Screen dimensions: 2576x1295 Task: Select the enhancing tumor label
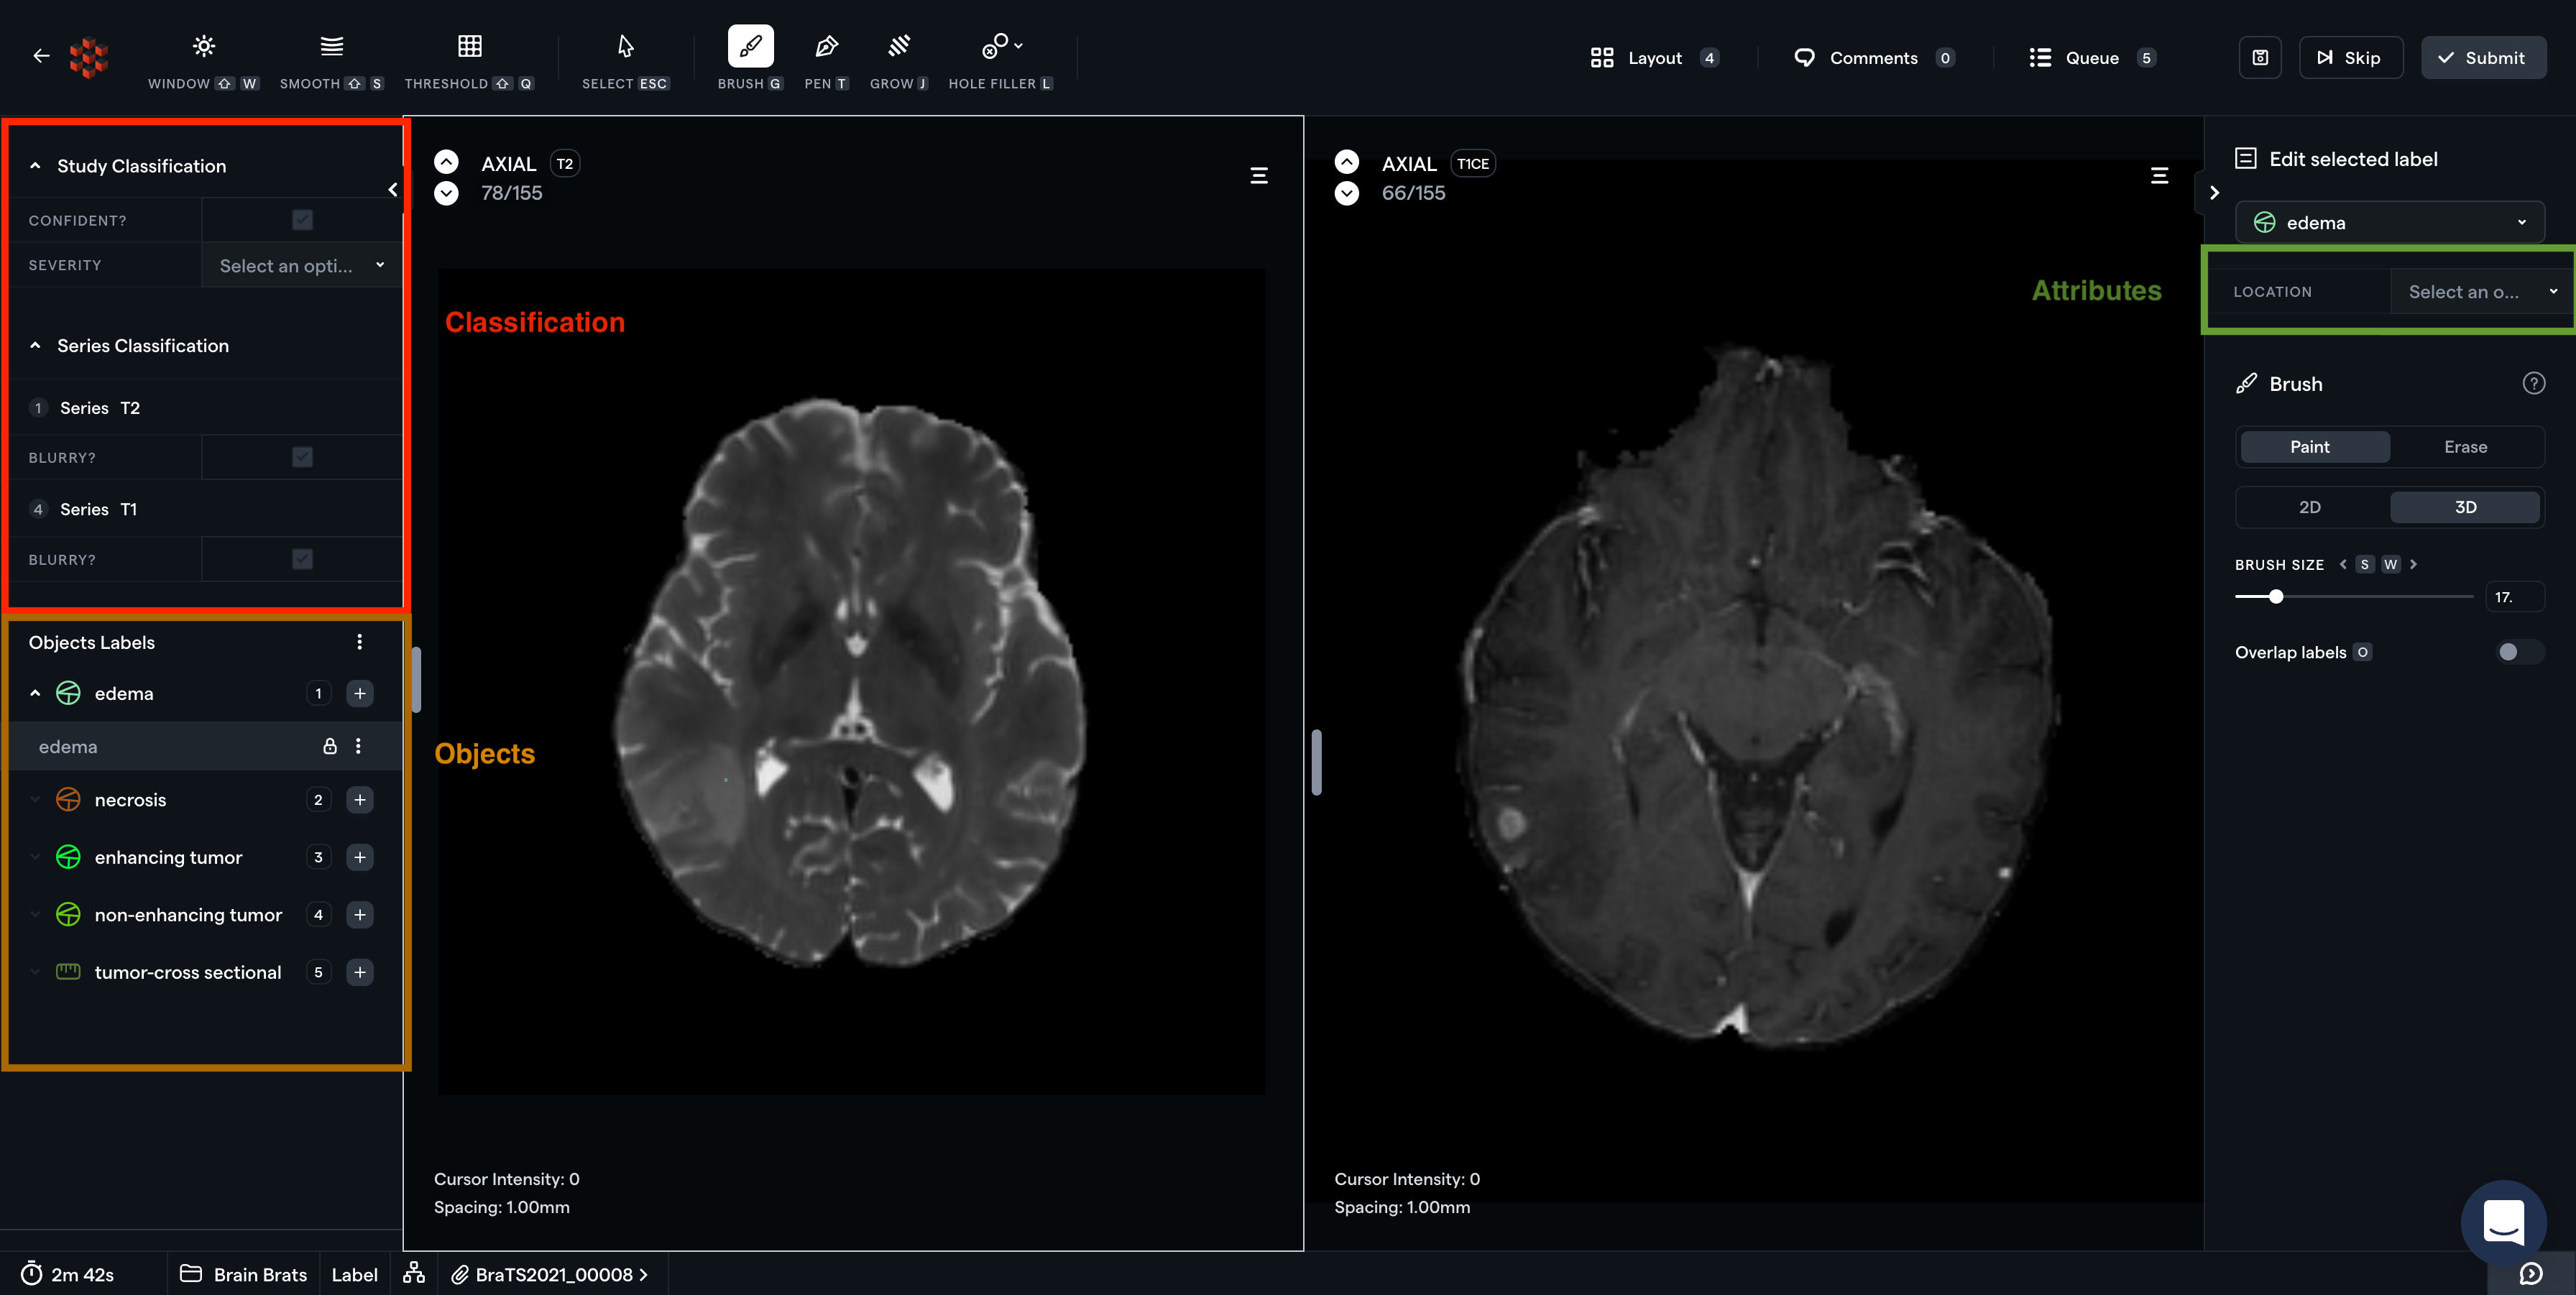tap(168, 857)
